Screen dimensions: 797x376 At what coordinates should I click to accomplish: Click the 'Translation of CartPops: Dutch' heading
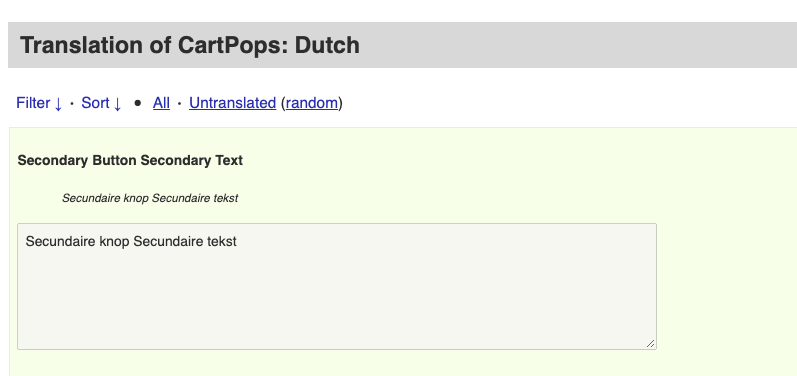coord(190,45)
